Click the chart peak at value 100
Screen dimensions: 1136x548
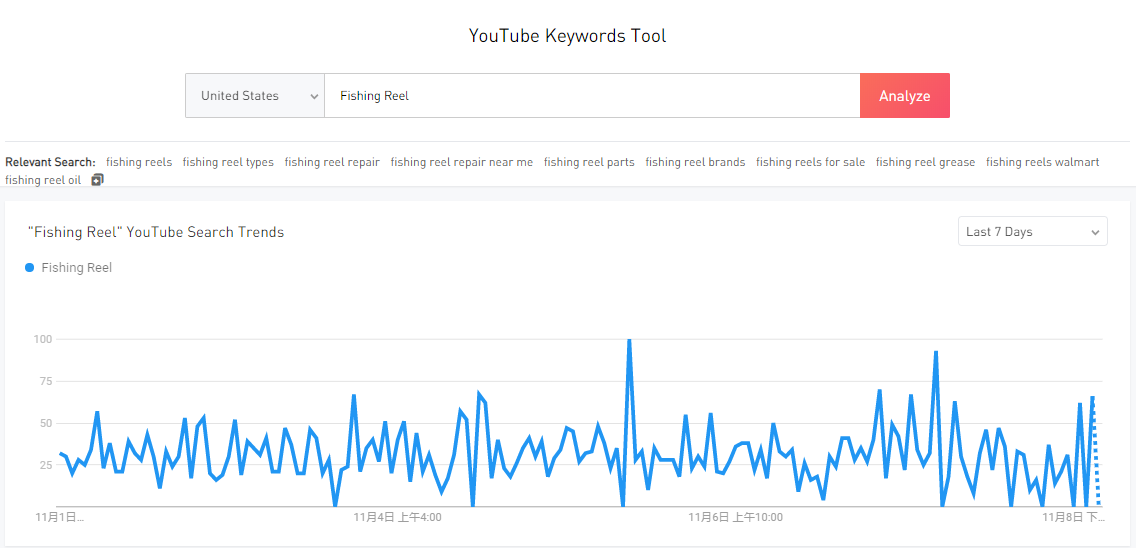click(629, 340)
